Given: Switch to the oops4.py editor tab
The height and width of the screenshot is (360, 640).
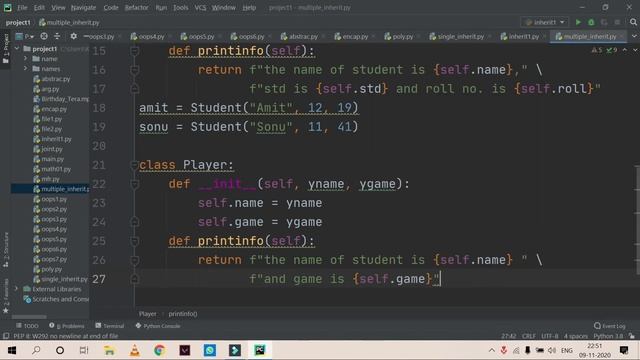Looking at the screenshot, I should [x=148, y=36].
